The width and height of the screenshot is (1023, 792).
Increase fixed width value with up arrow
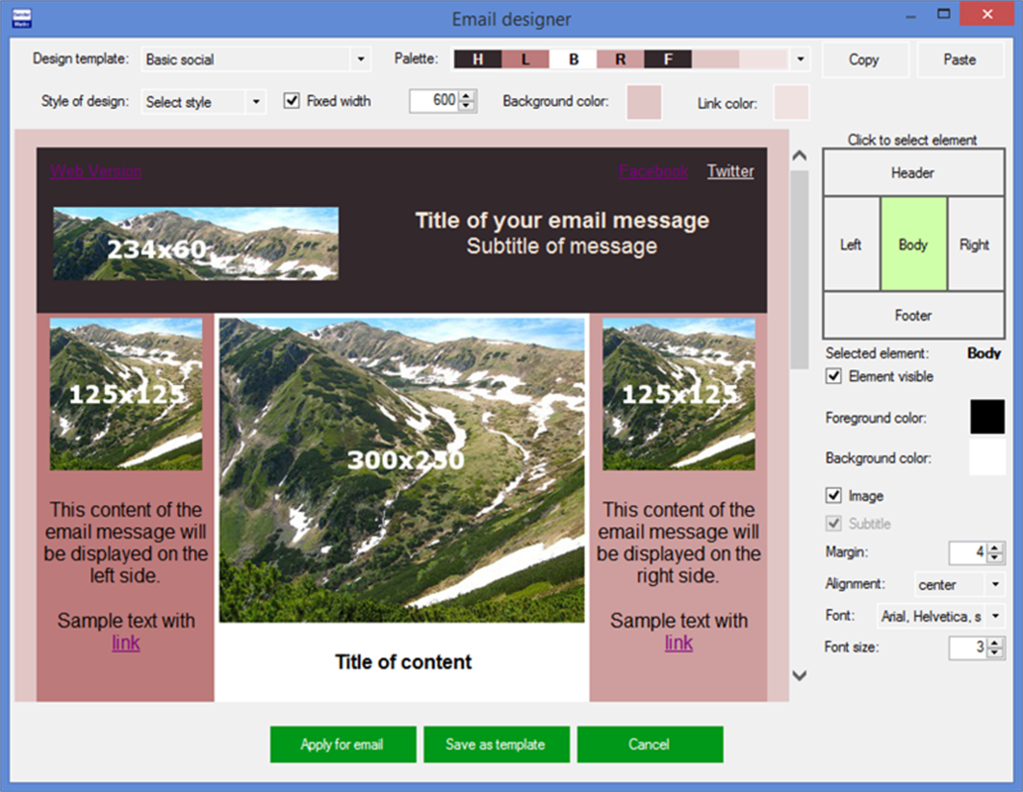click(467, 96)
